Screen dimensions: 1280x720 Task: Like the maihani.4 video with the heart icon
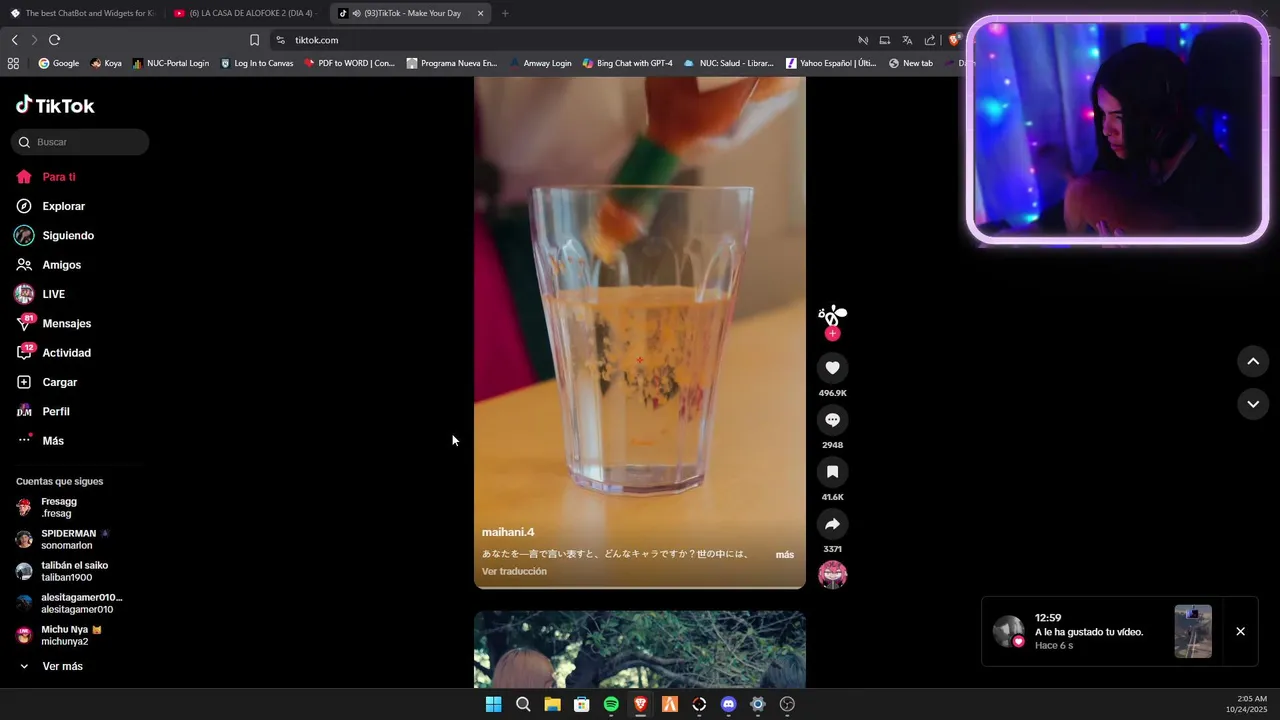[832, 368]
